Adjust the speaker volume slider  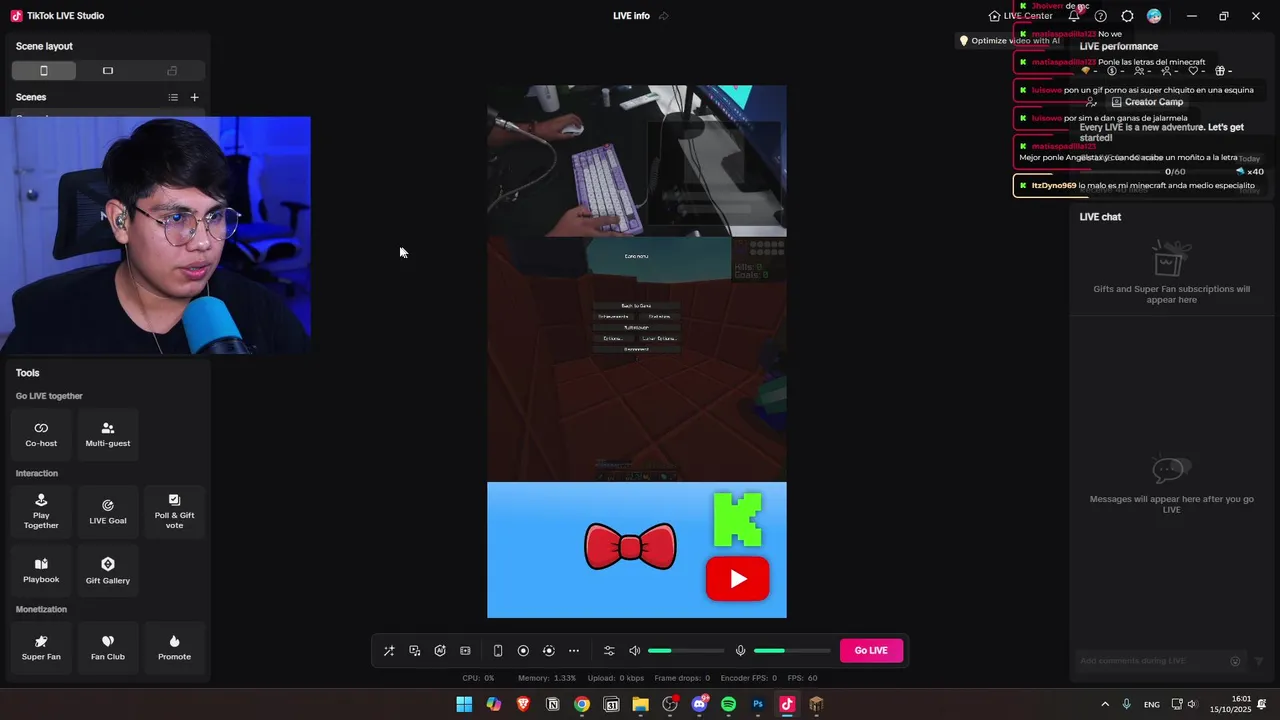coord(686,651)
